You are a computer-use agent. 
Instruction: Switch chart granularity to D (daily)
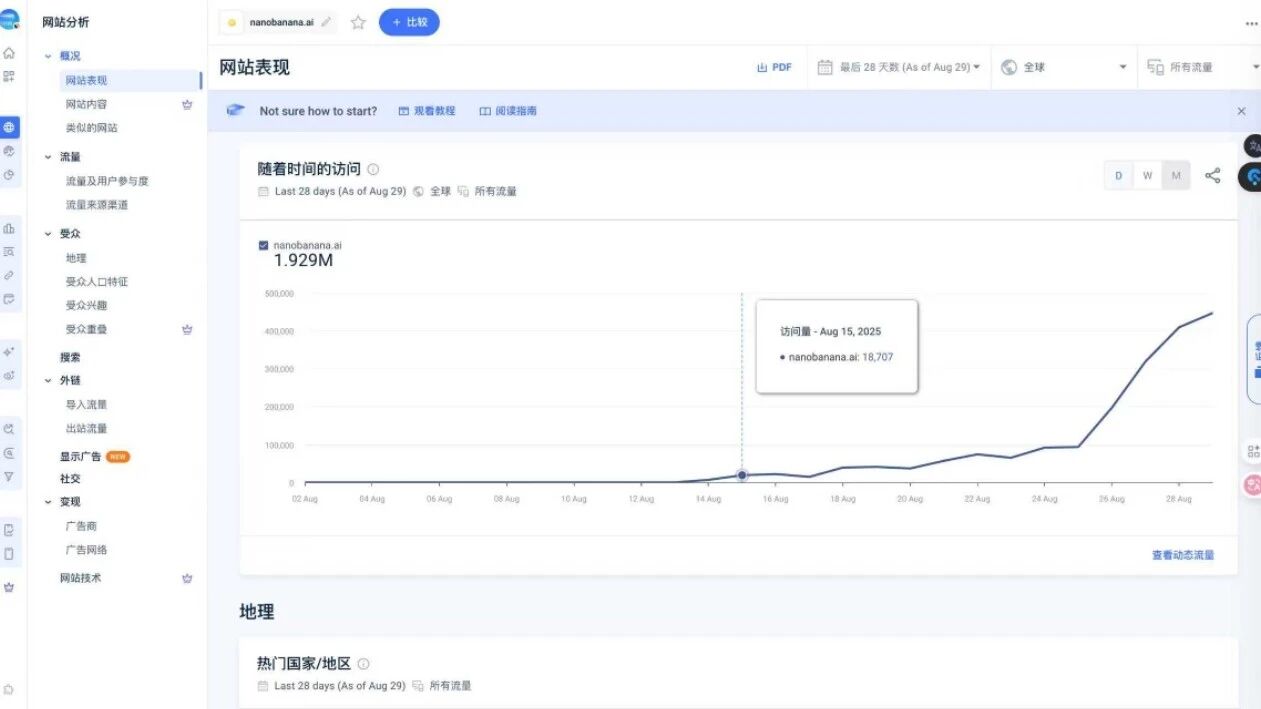click(x=1118, y=176)
